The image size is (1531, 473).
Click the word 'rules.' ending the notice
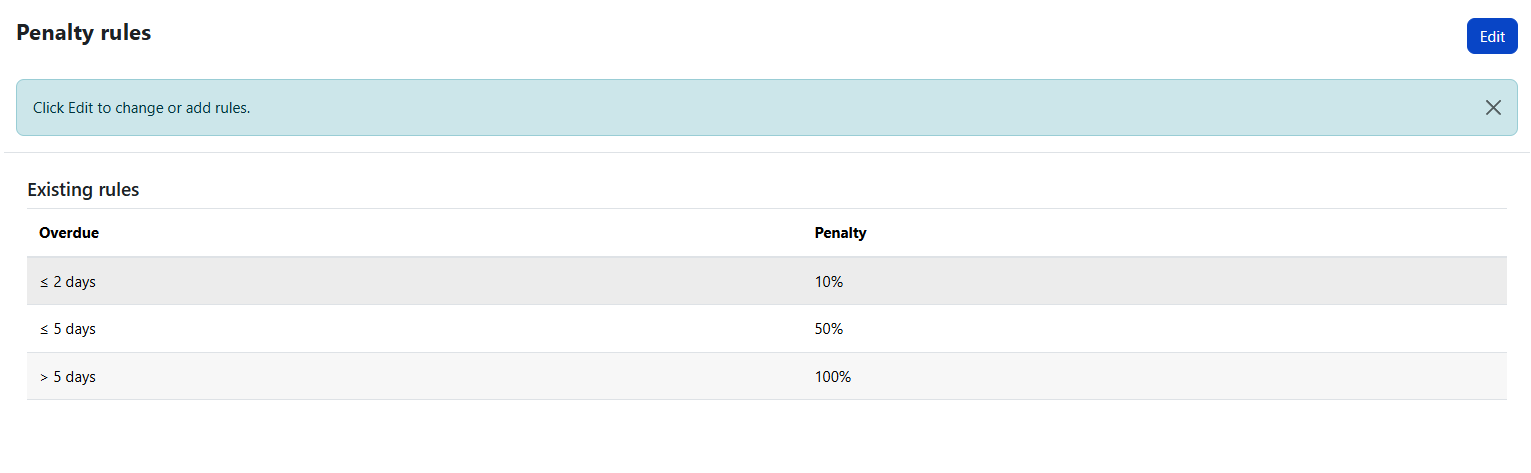pyautogui.click(x=231, y=108)
